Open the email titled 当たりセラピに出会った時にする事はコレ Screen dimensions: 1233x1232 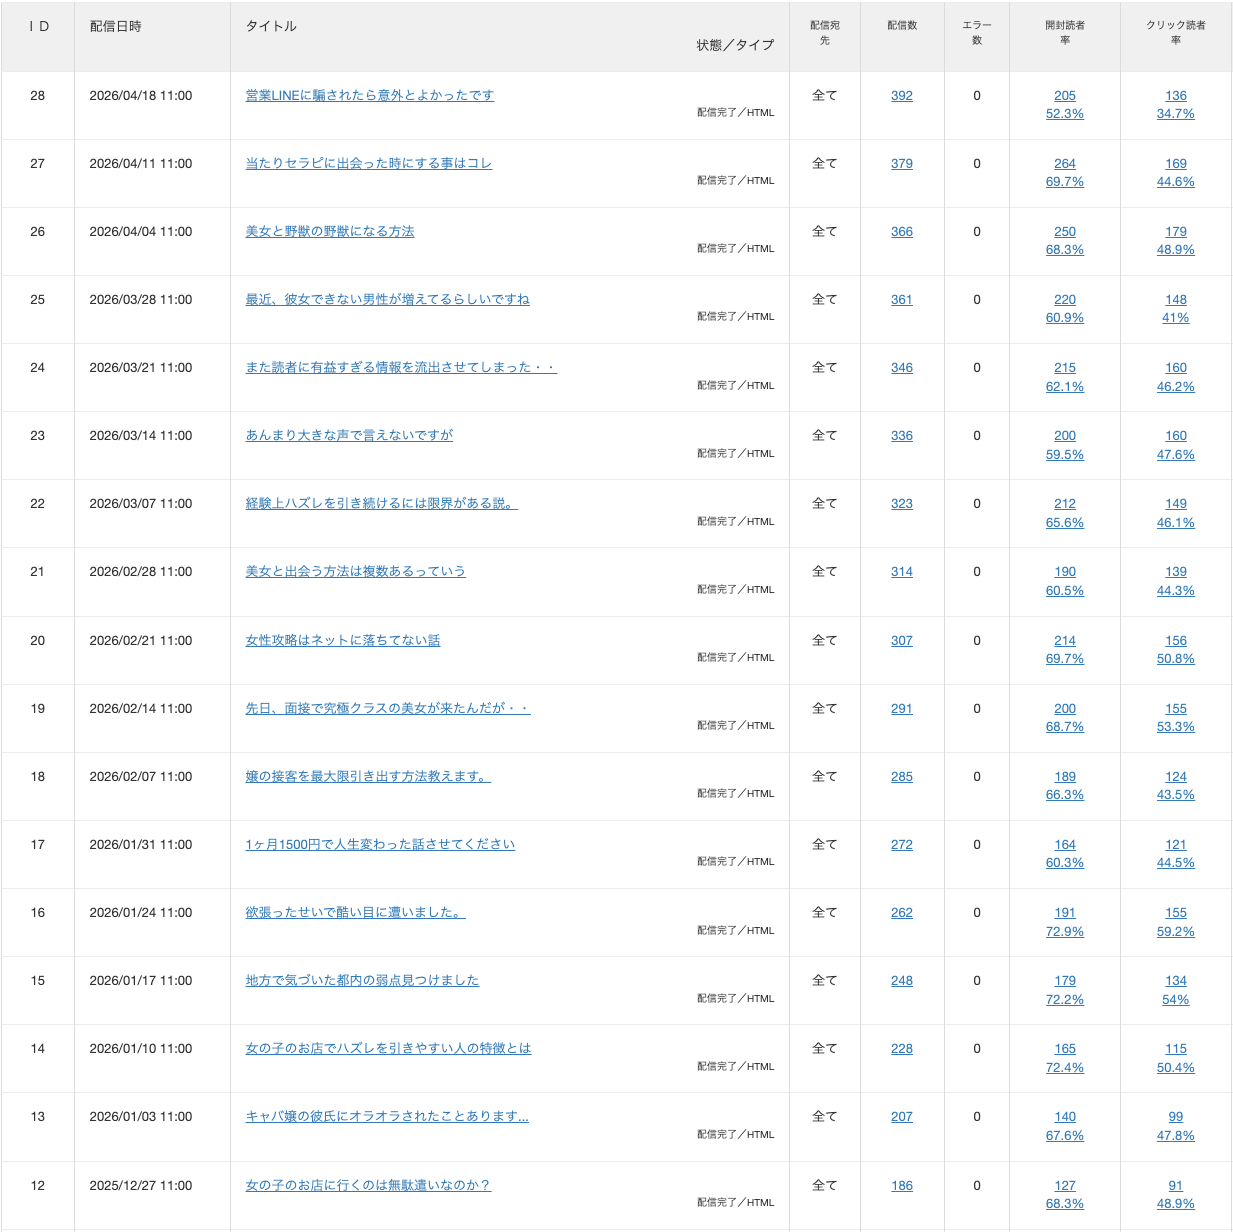click(x=368, y=164)
